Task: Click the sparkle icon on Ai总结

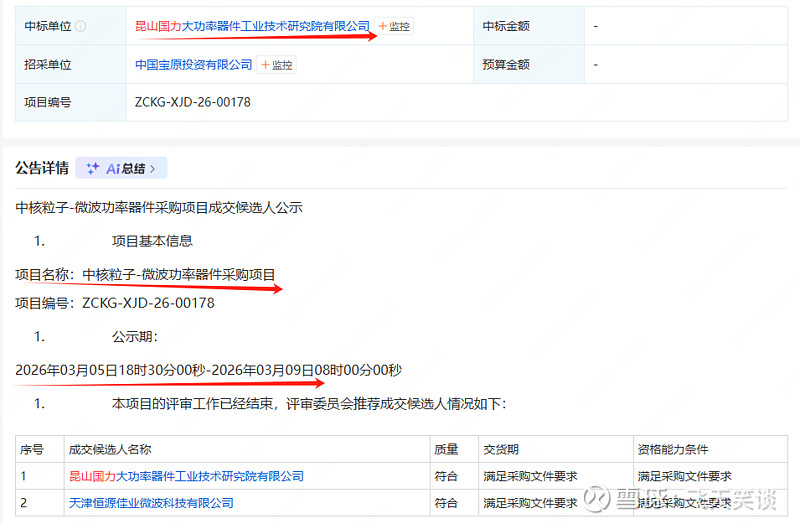Action: point(92,168)
